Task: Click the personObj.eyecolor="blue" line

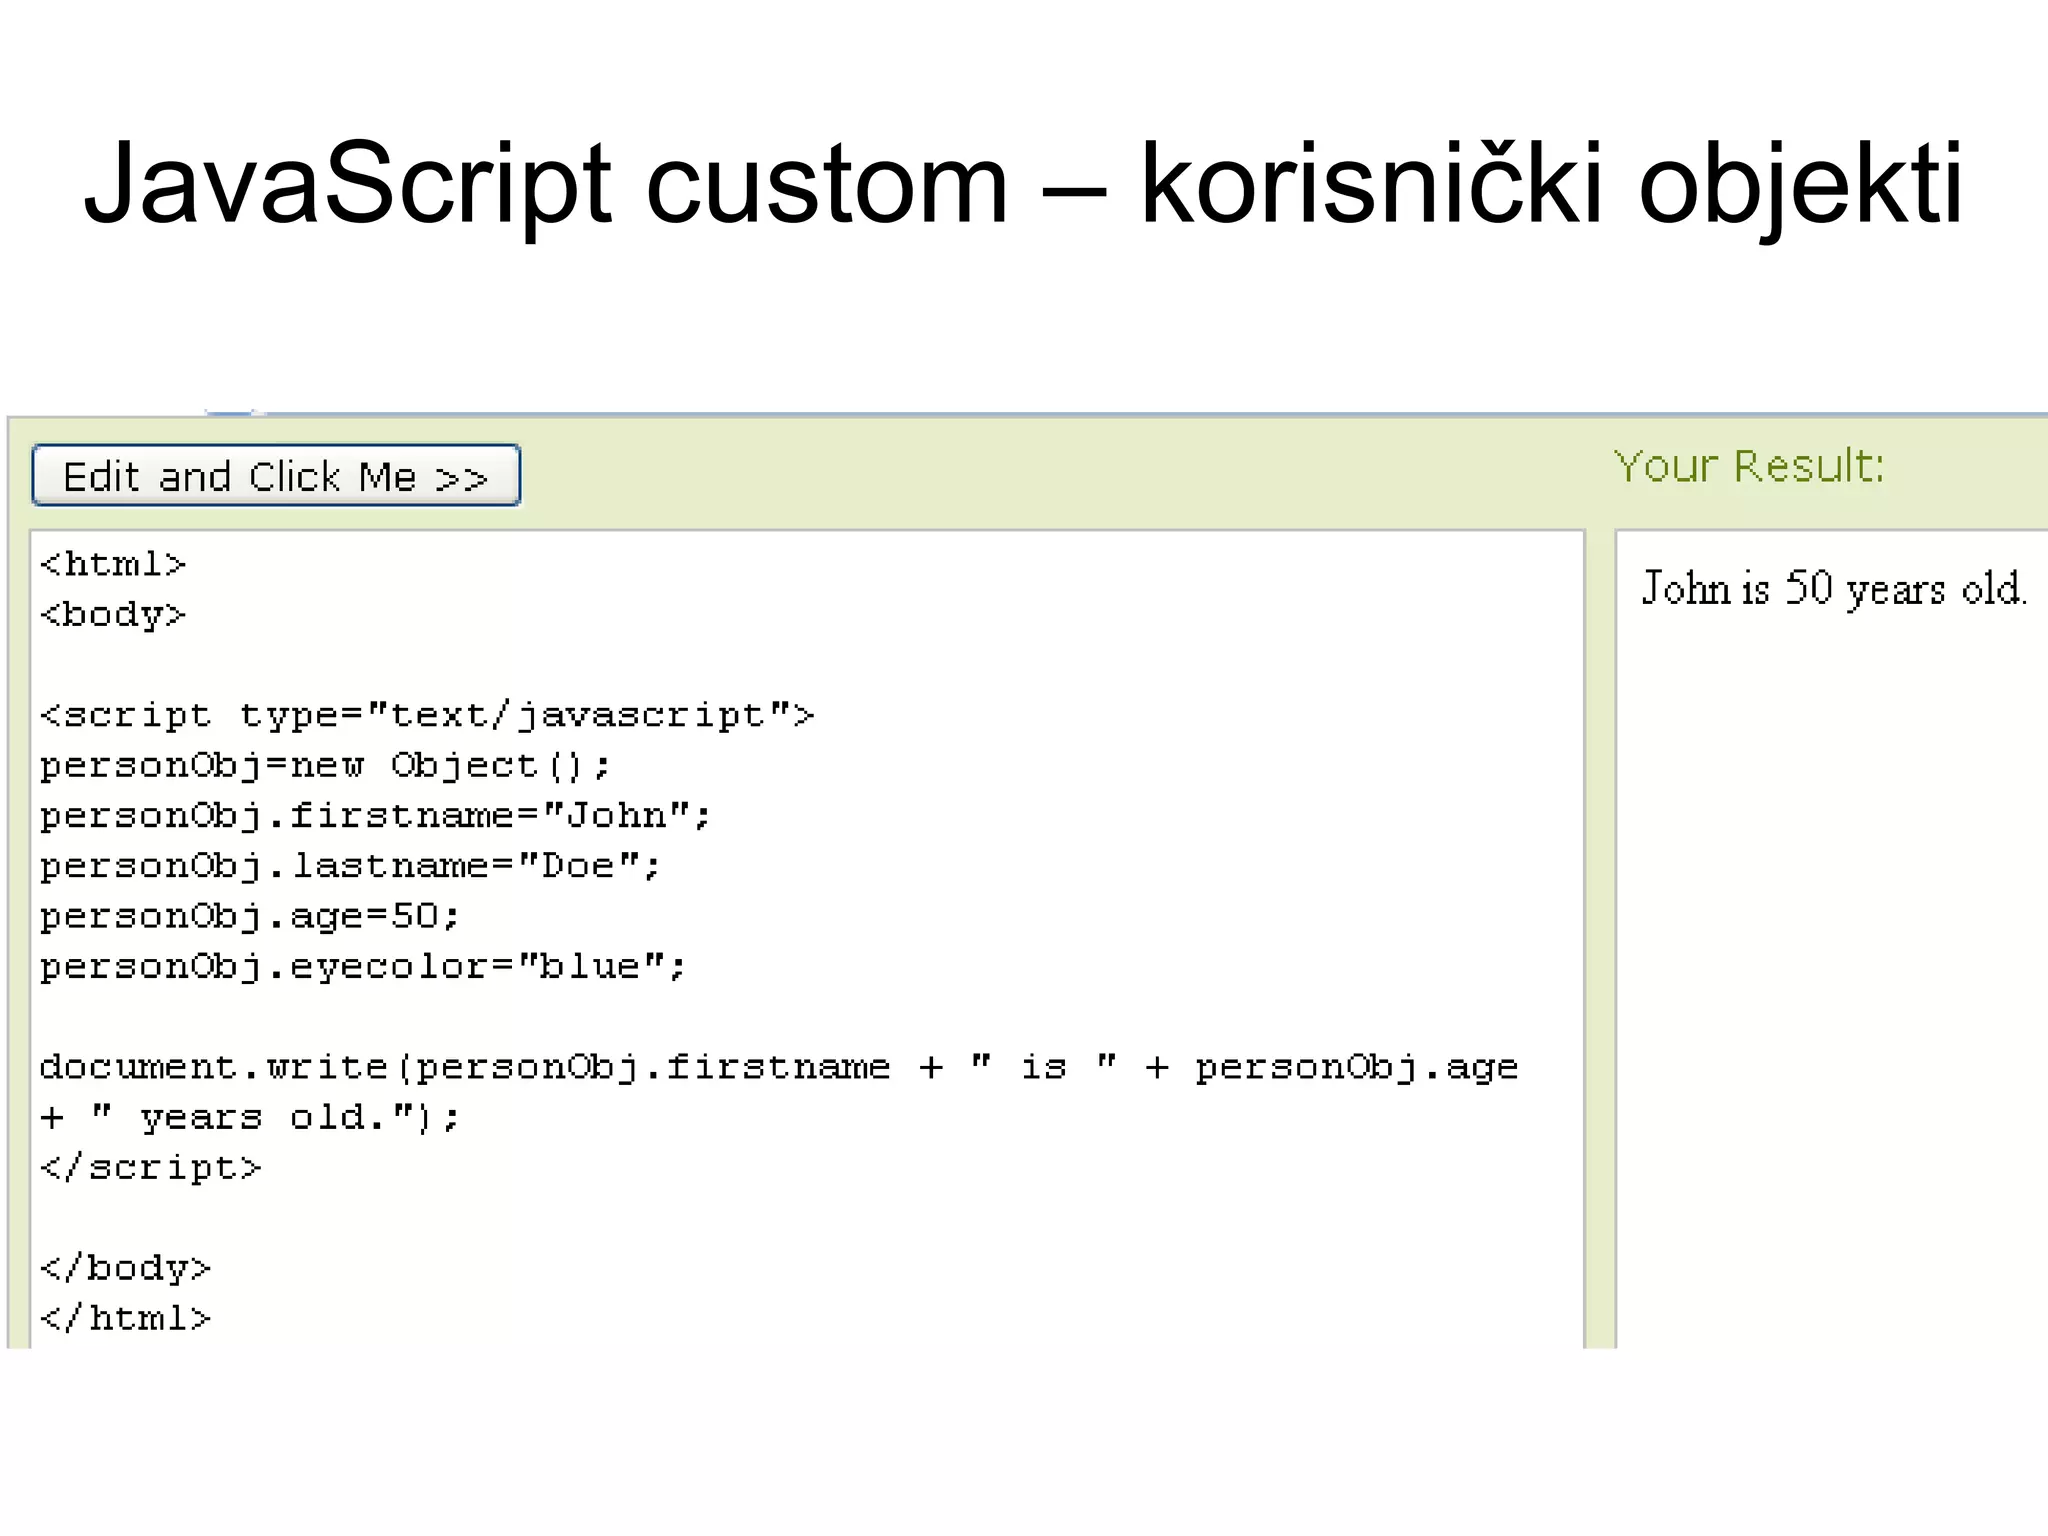Action: [363, 966]
